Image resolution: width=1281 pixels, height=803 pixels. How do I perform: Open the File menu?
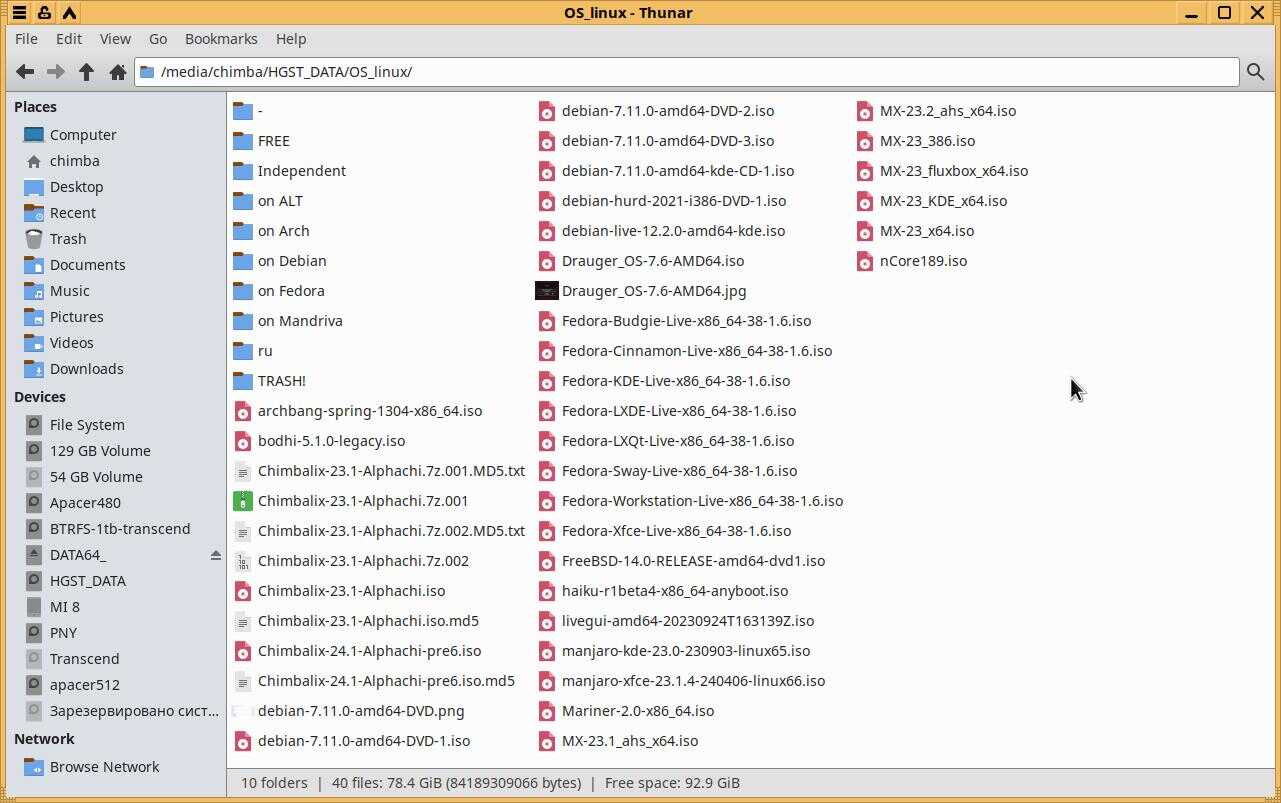[27, 39]
